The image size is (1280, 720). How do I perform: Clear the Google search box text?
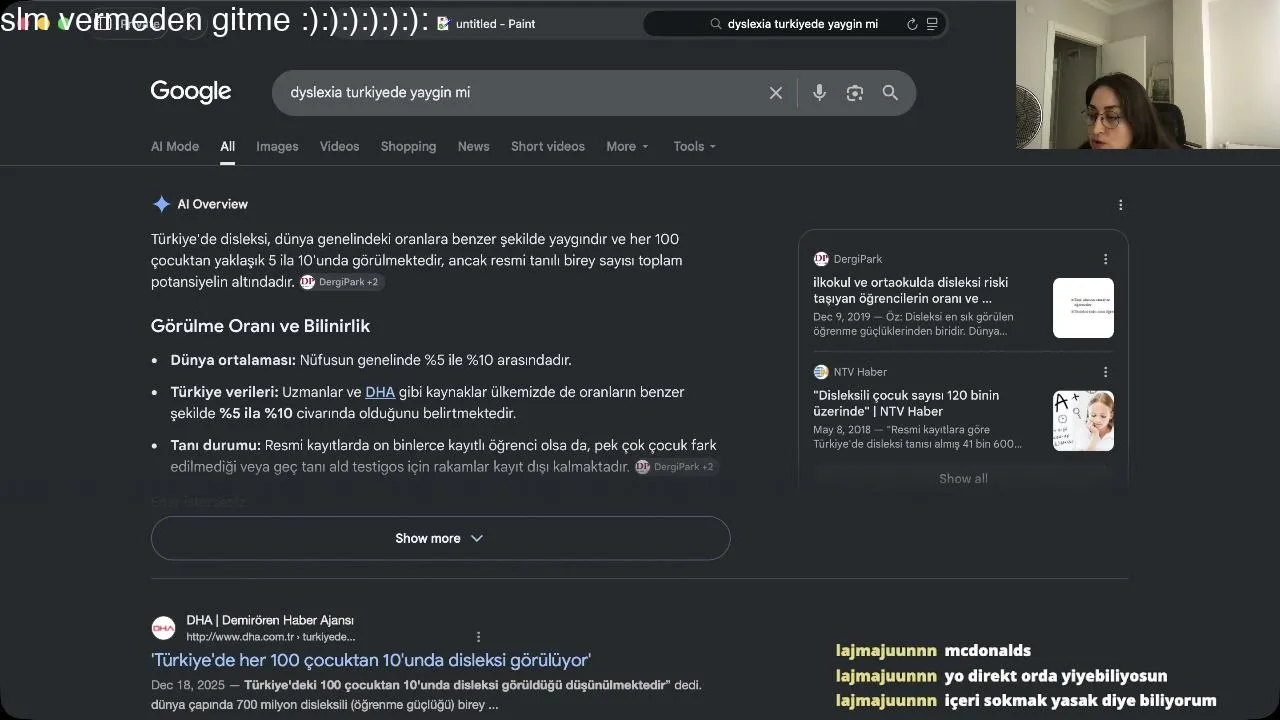click(x=776, y=93)
